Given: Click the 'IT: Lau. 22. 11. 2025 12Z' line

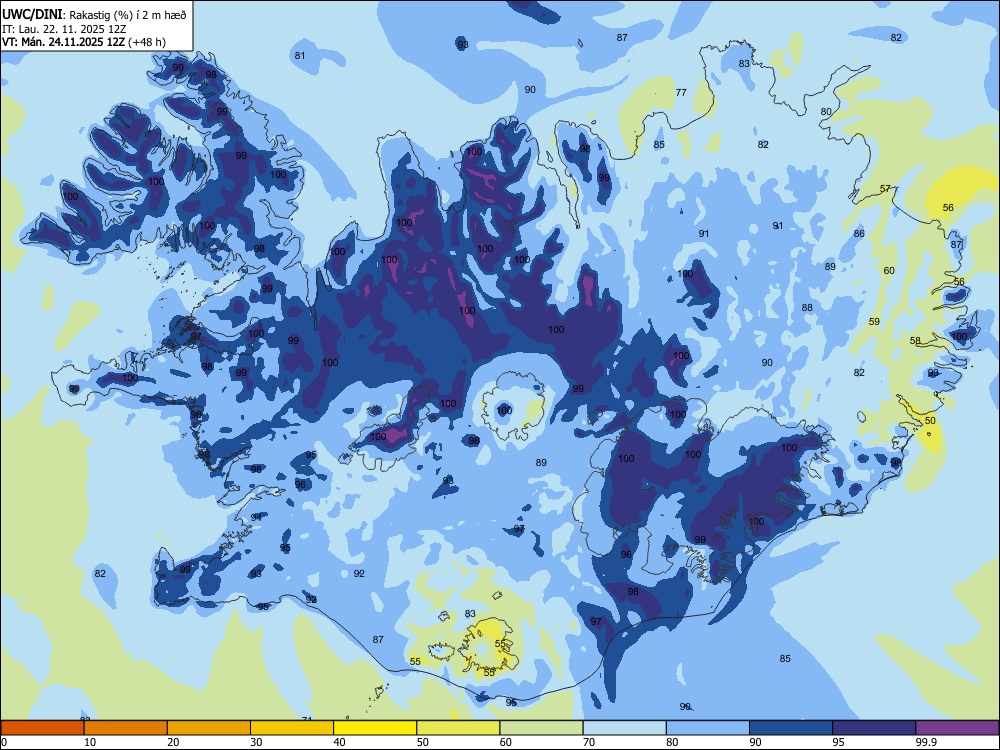Looking at the screenshot, I should 64,29.
